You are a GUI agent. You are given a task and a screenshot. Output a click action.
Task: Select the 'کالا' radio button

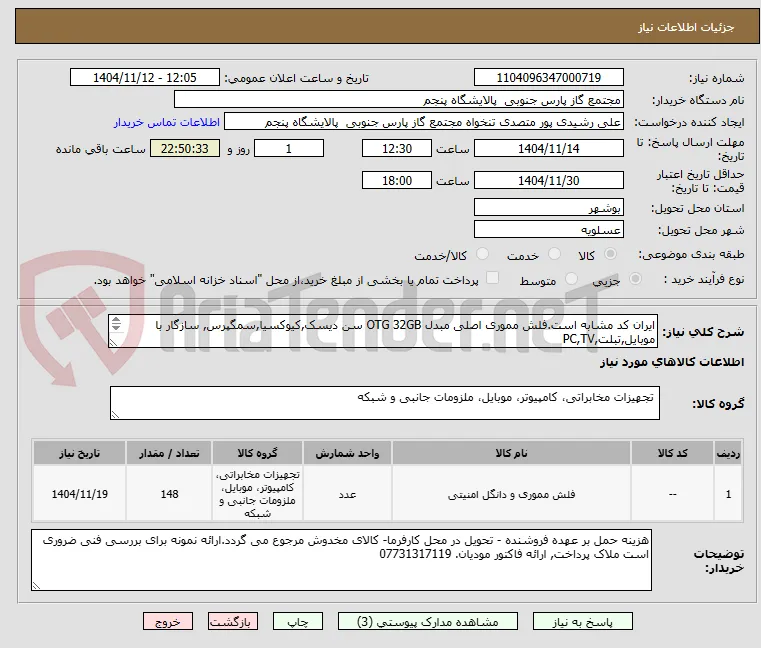click(x=611, y=254)
